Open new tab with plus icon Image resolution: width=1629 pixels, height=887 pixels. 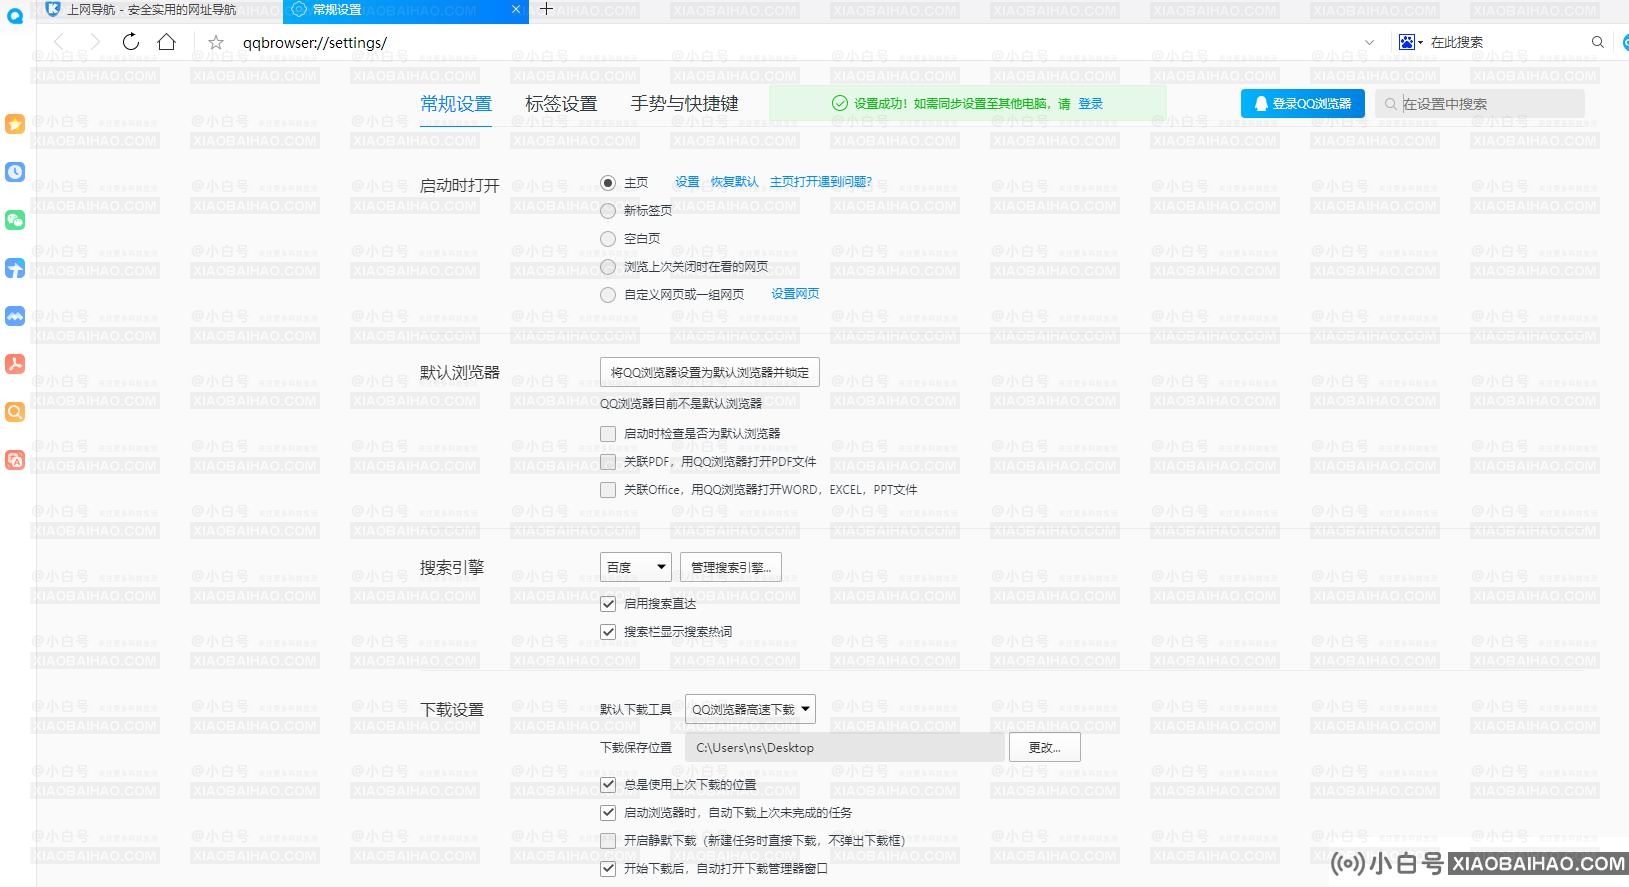tap(546, 9)
